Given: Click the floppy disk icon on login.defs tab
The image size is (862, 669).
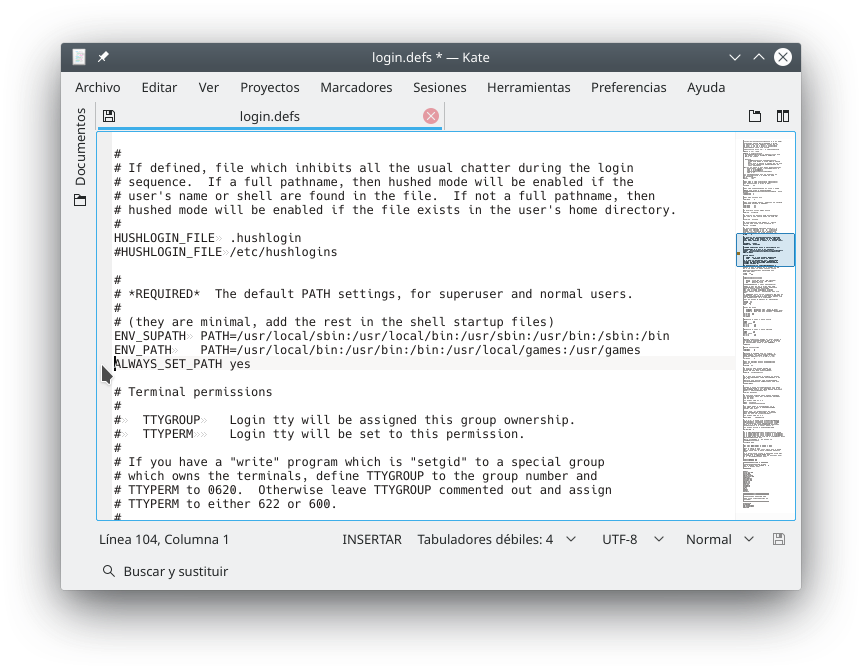Looking at the screenshot, I should pyautogui.click(x=109, y=116).
